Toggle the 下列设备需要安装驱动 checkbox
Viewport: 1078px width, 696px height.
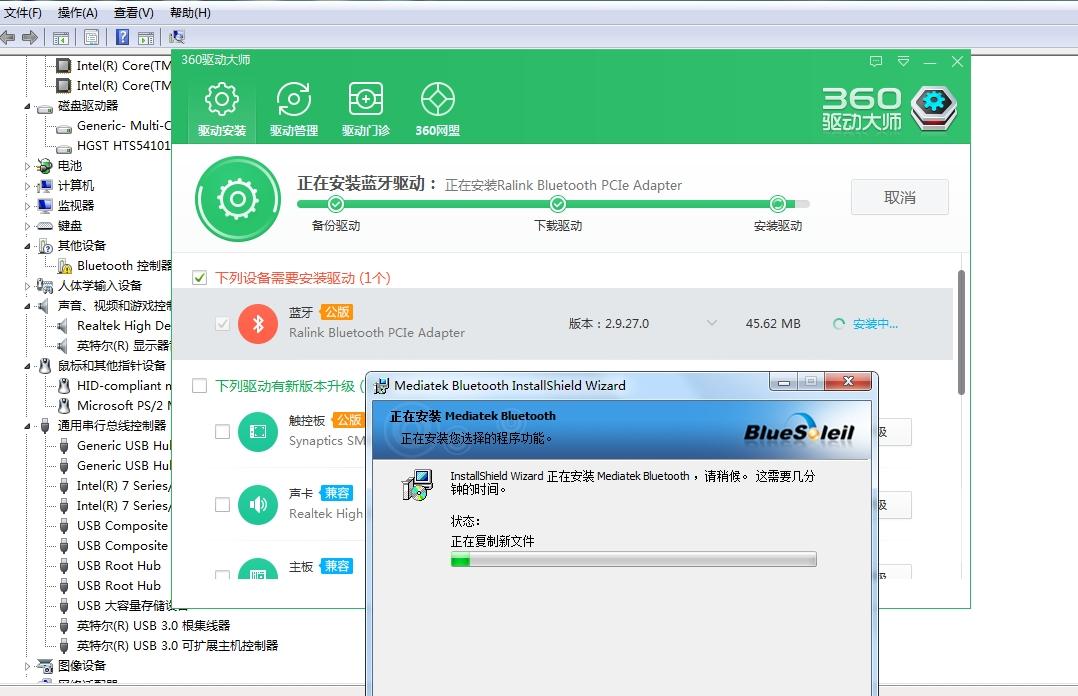pos(199,278)
